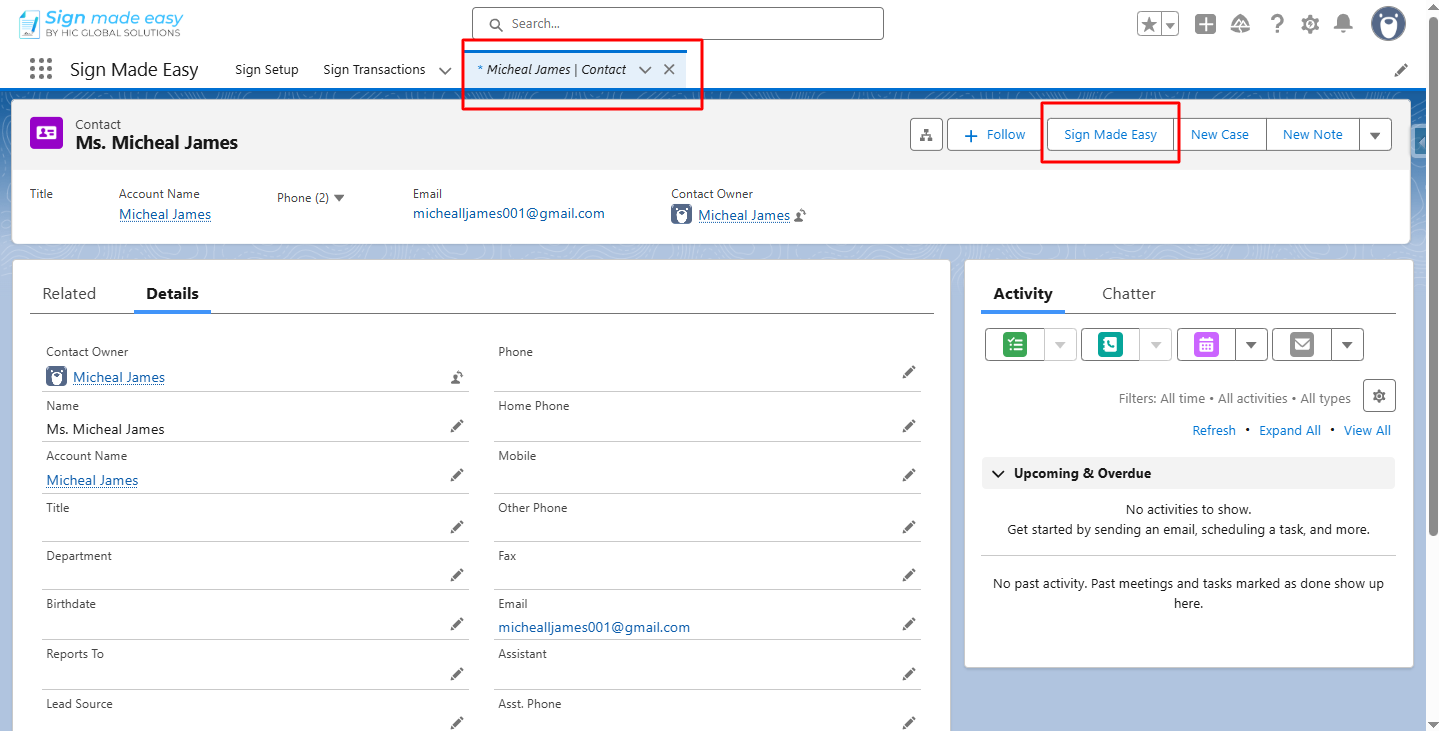Click the Refresh link in Activity panel
Viewport: 1439px width, 731px height.
tap(1213, 430)
